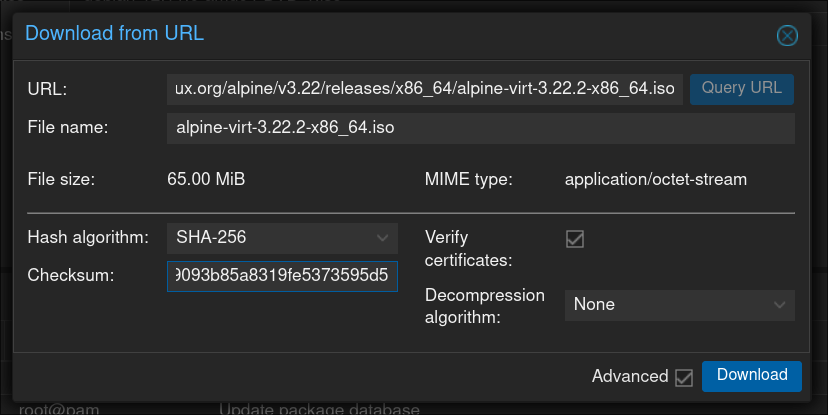The image size is (828, 415).
Task: Click the Hash algorithm label
Action: (88, 238)
